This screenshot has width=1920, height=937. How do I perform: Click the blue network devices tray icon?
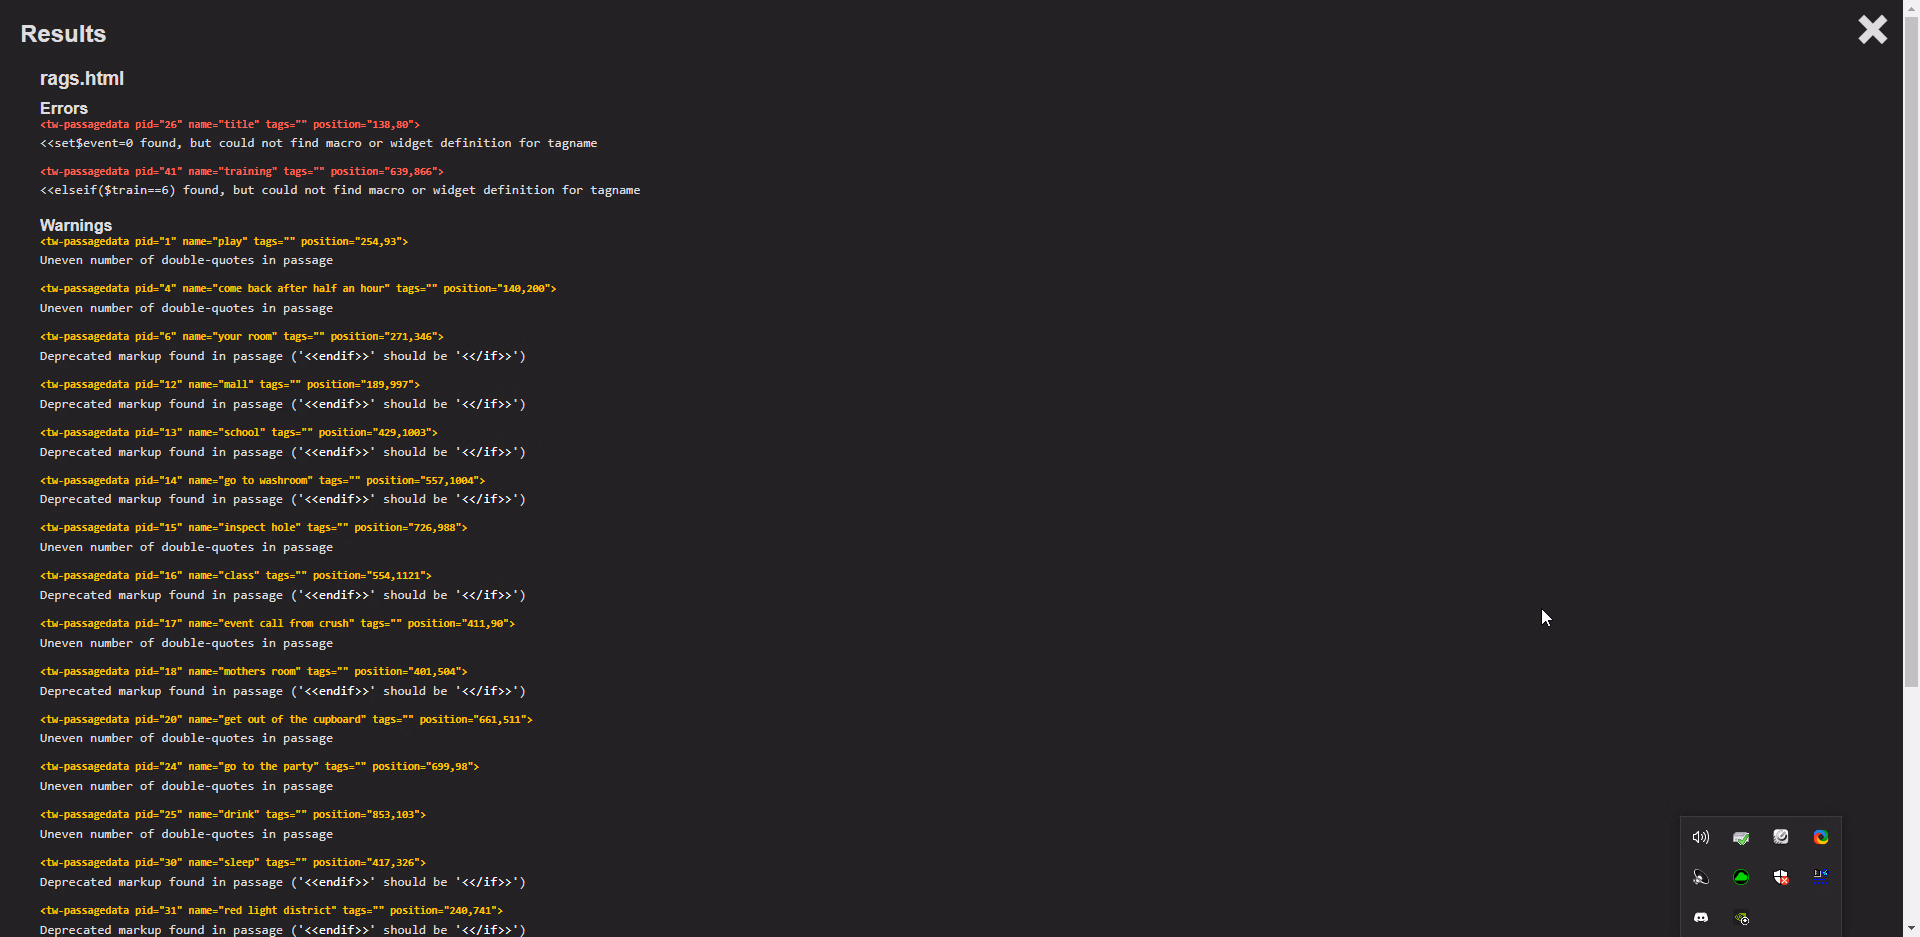[x=1821, y=876]
